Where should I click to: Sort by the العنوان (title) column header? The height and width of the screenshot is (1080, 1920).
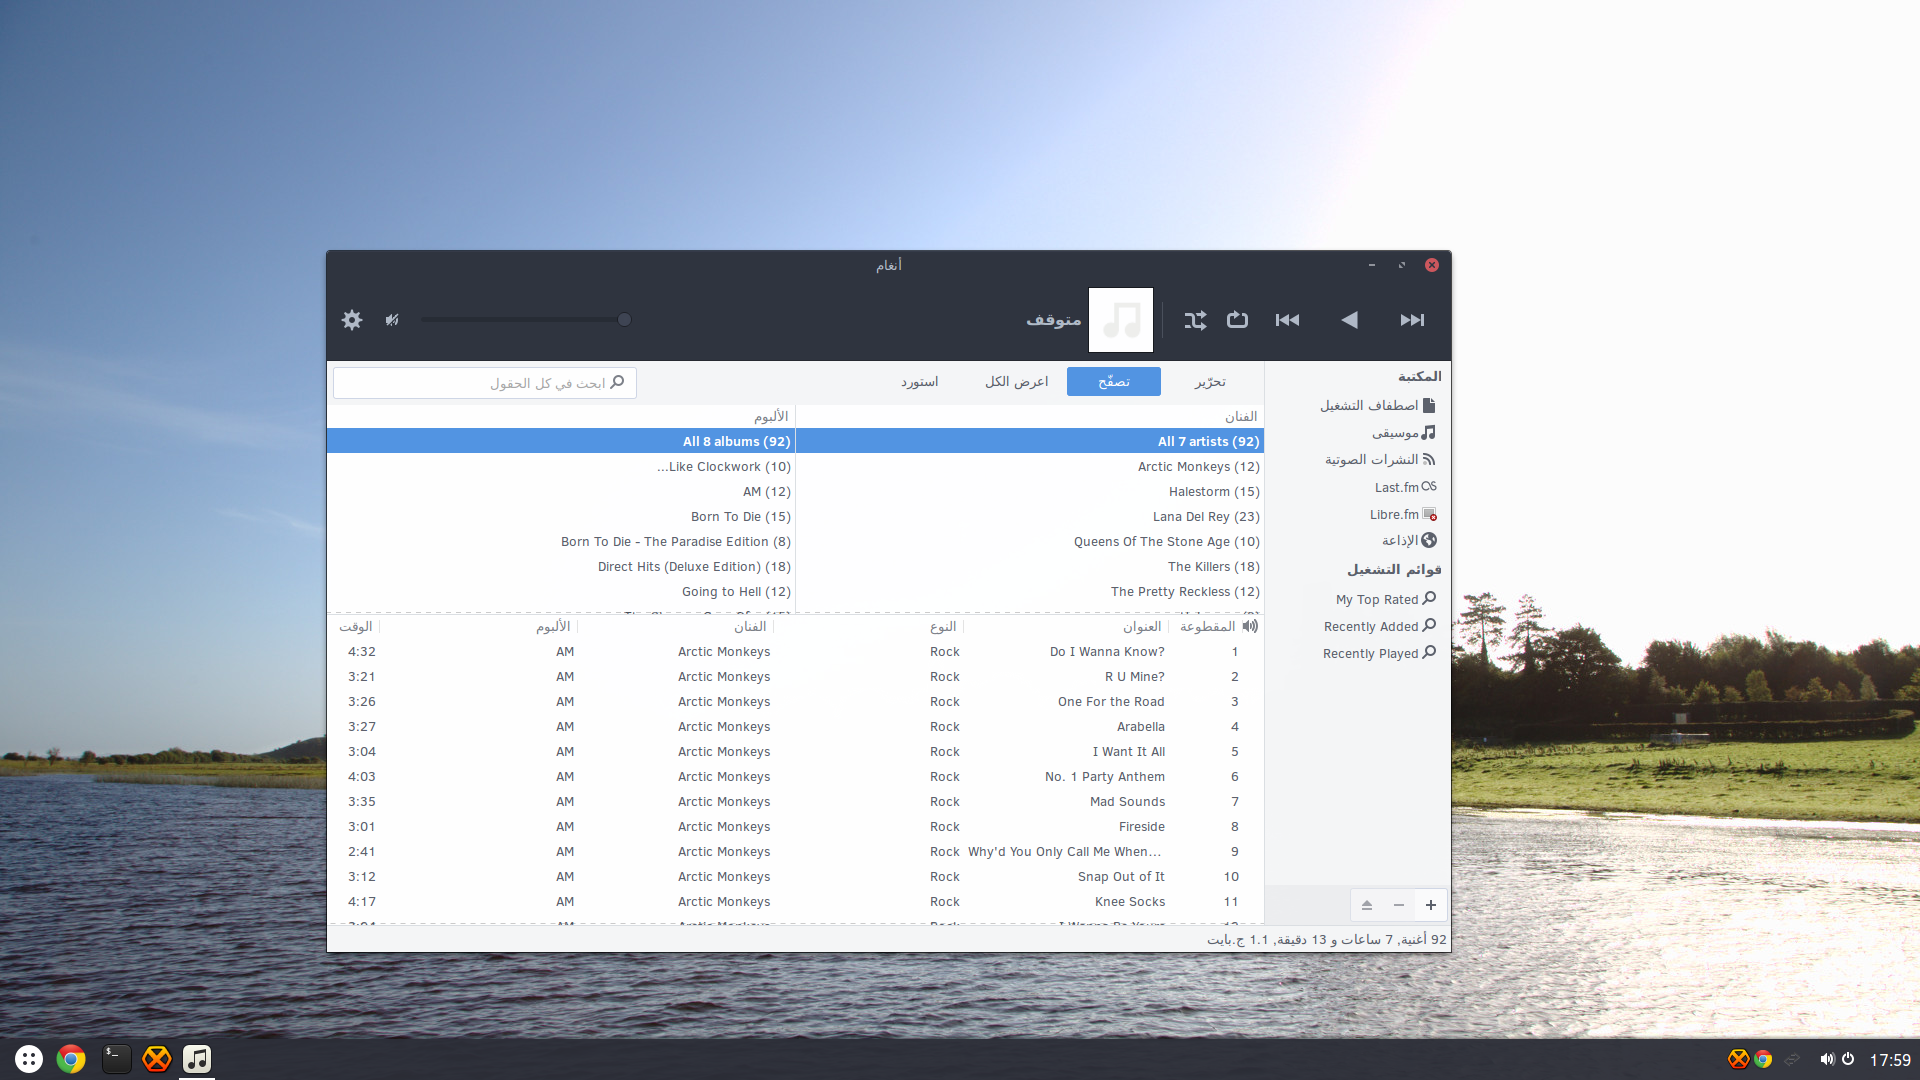coord(1067,627)
